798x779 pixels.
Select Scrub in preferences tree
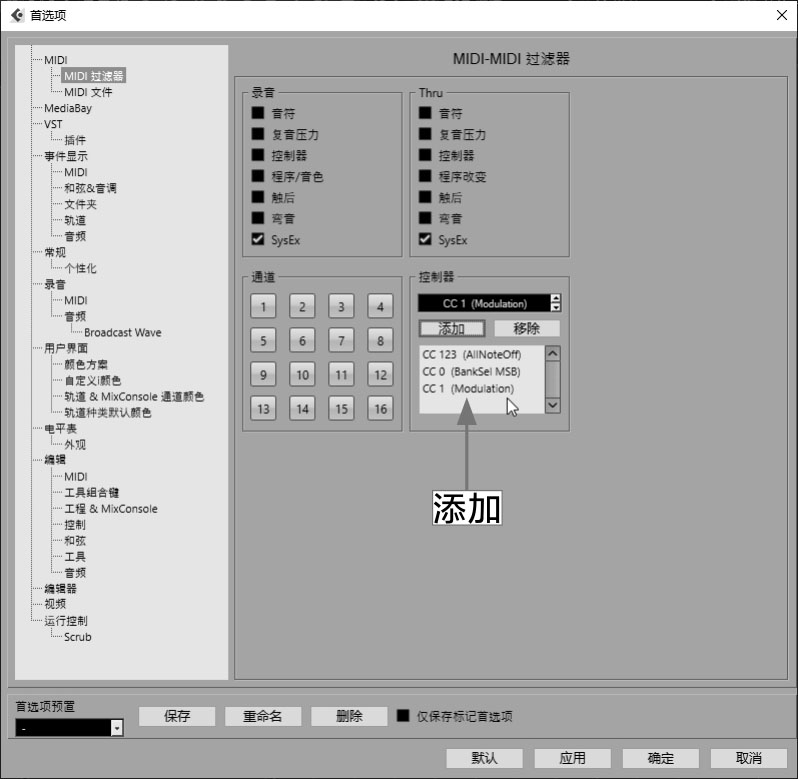77,637
